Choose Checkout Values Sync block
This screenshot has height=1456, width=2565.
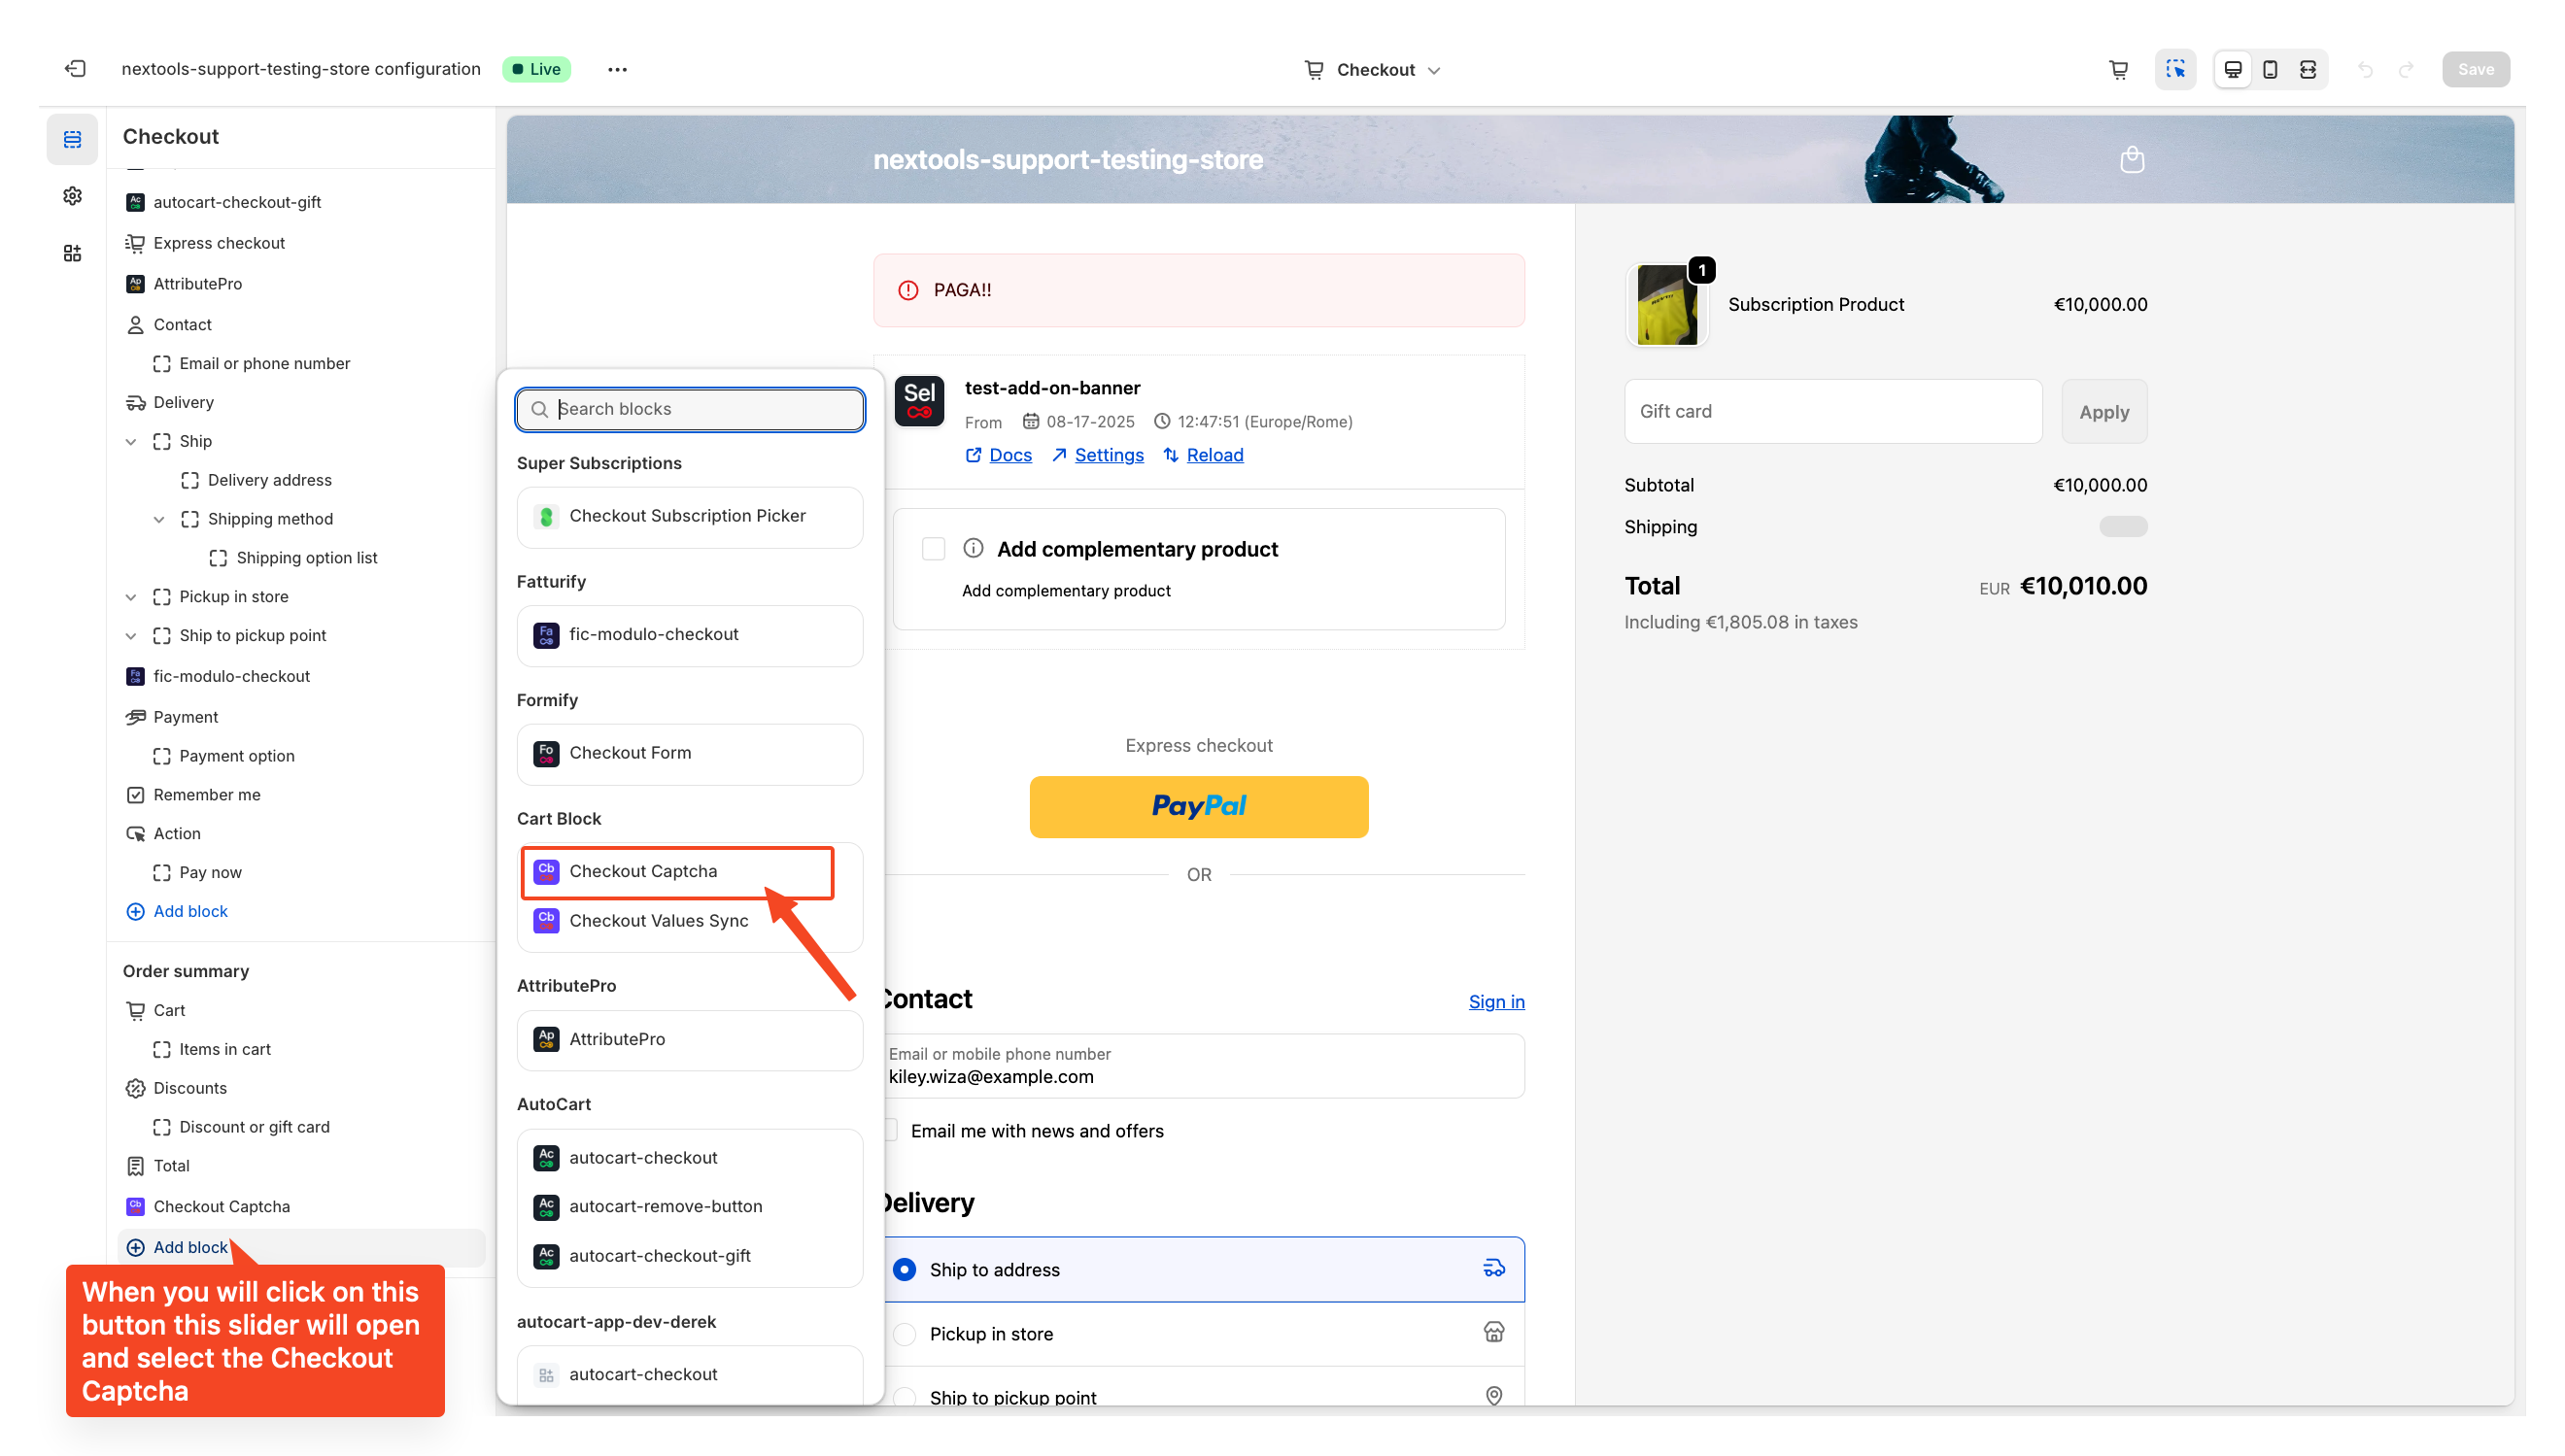pos(658,920)
